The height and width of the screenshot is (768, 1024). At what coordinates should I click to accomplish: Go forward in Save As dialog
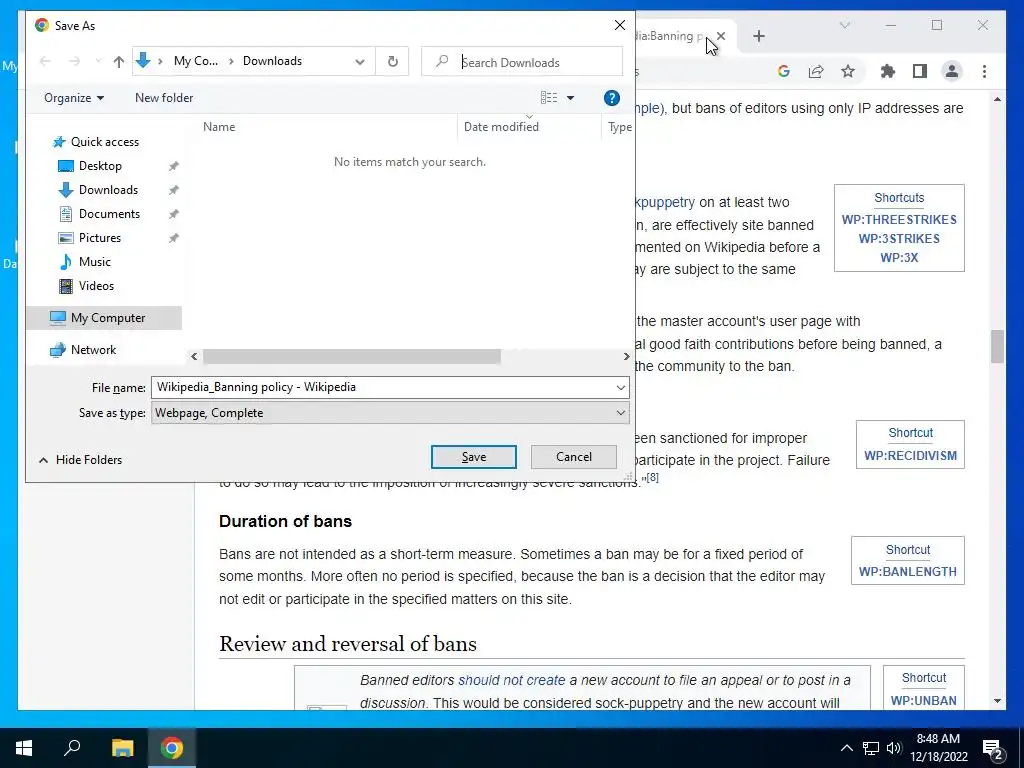coord(74,61)
